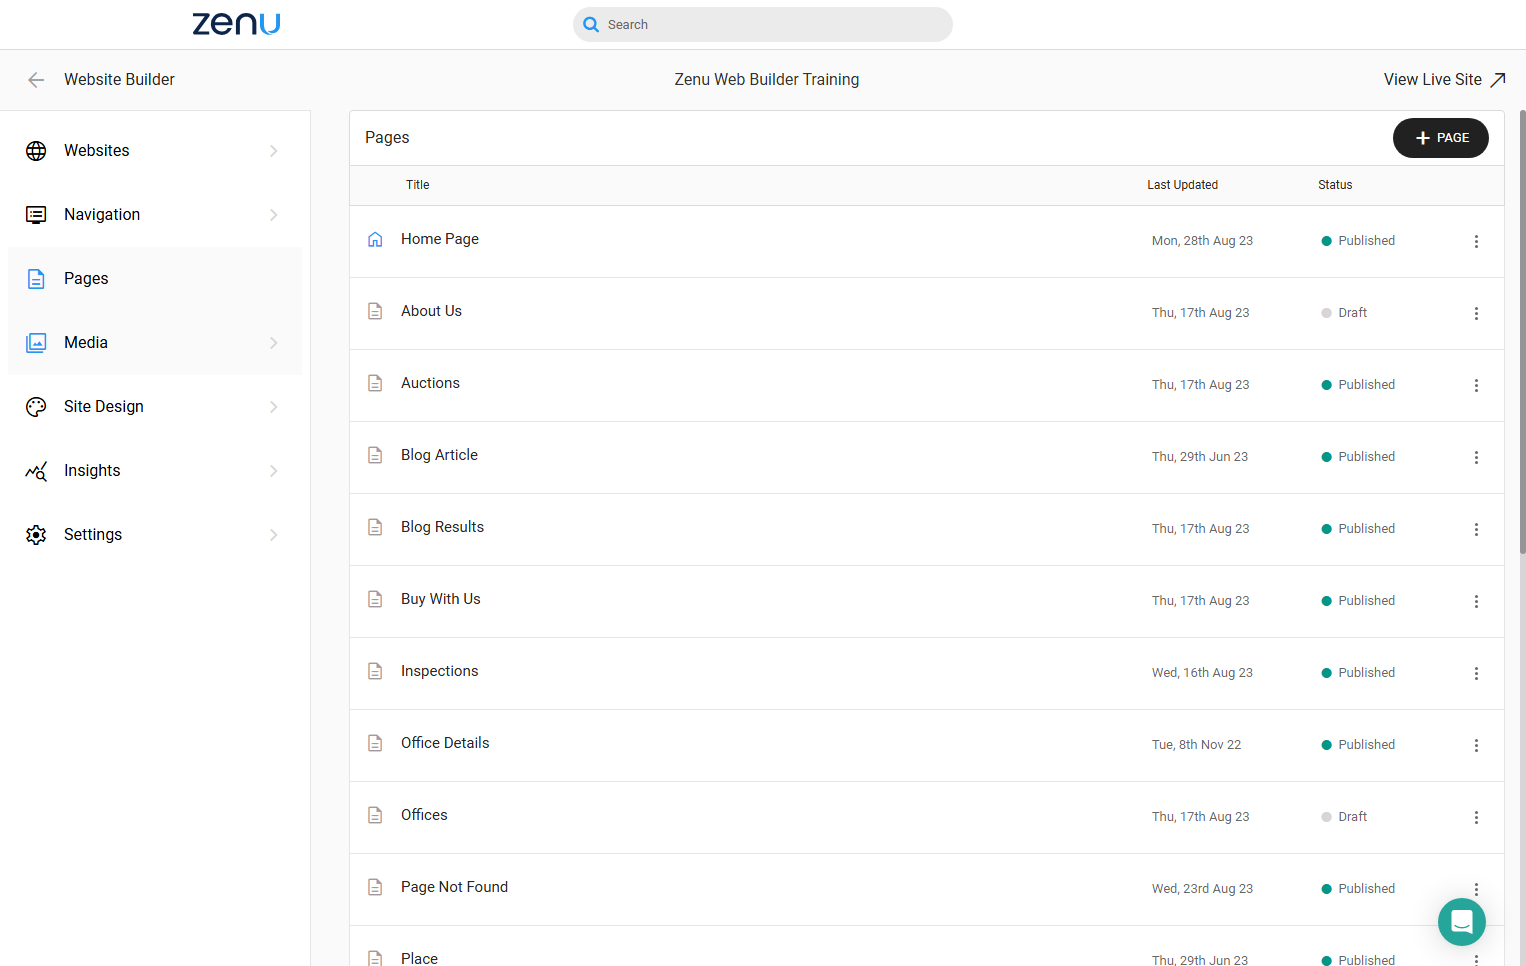The image size is (1526, 966).
Task: Open options menu for Blog Article row
Action: [x=1476, y=457]
